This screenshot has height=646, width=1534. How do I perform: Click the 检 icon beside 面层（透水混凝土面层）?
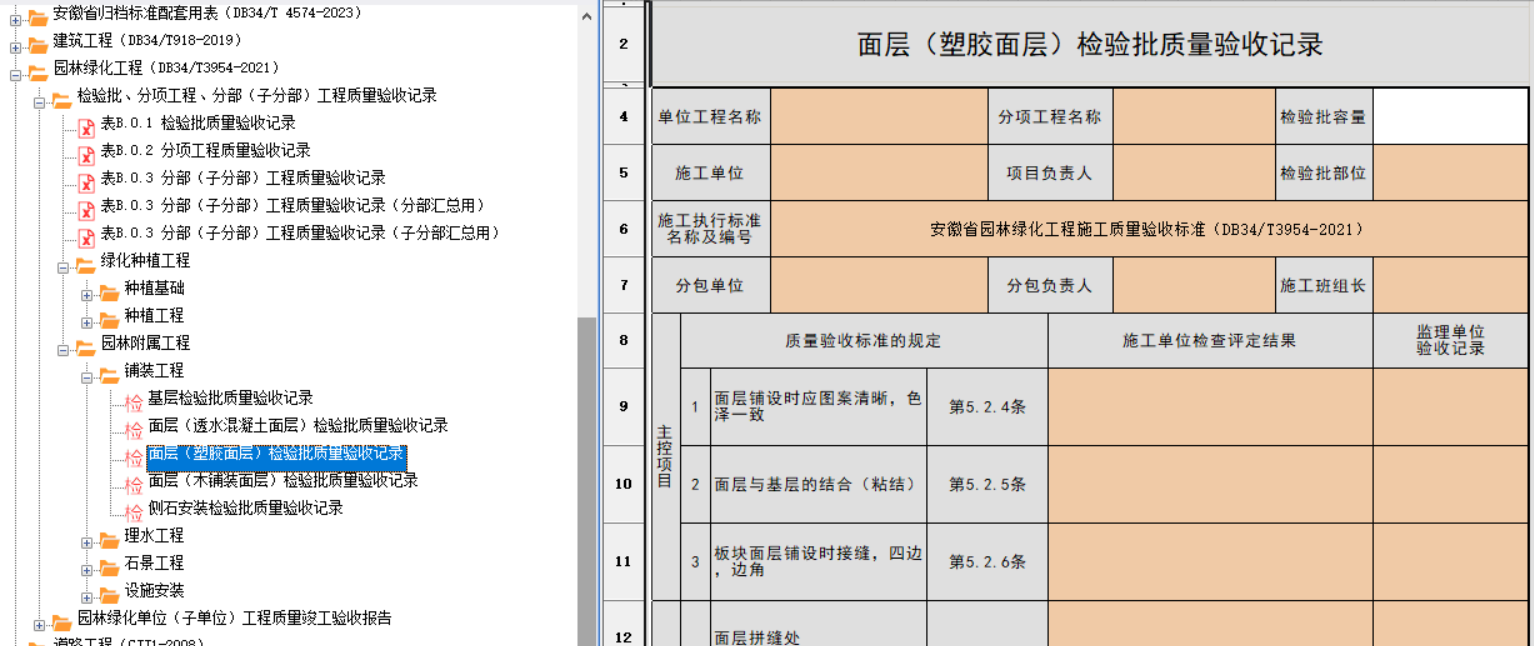click(134, 429)
